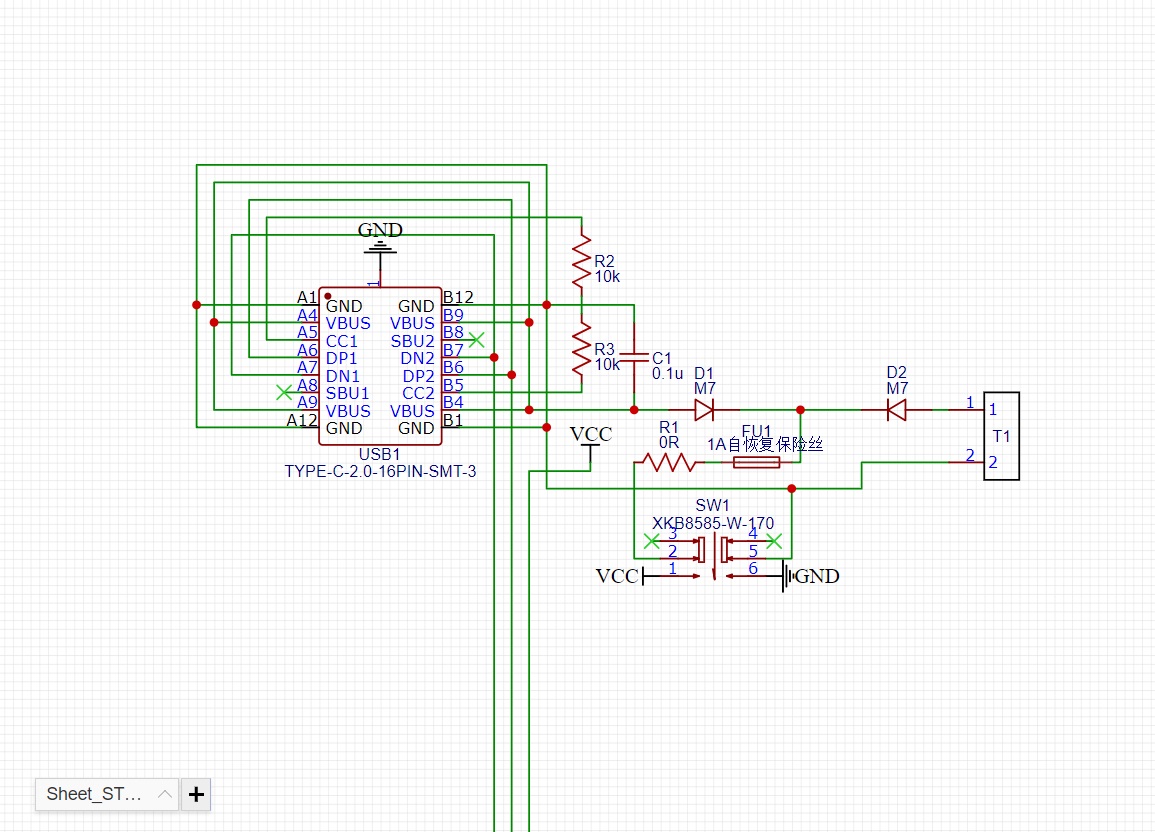Select resistor R2 10k symbol
The image size is (1155, 832).
[582, 261]
